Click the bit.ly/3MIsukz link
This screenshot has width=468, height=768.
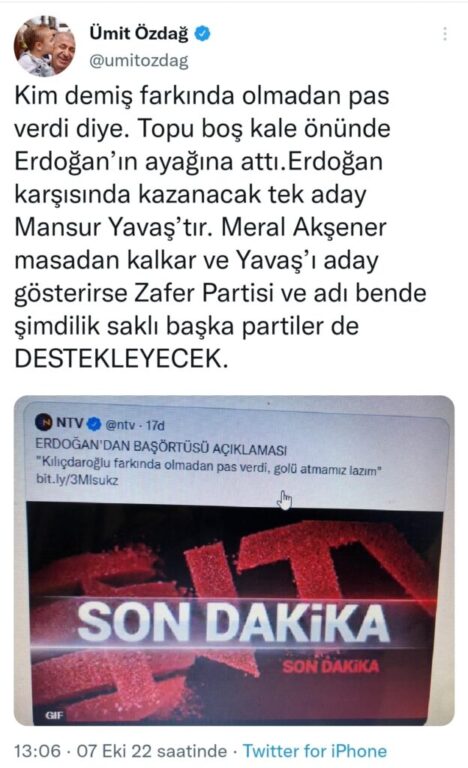77,480
